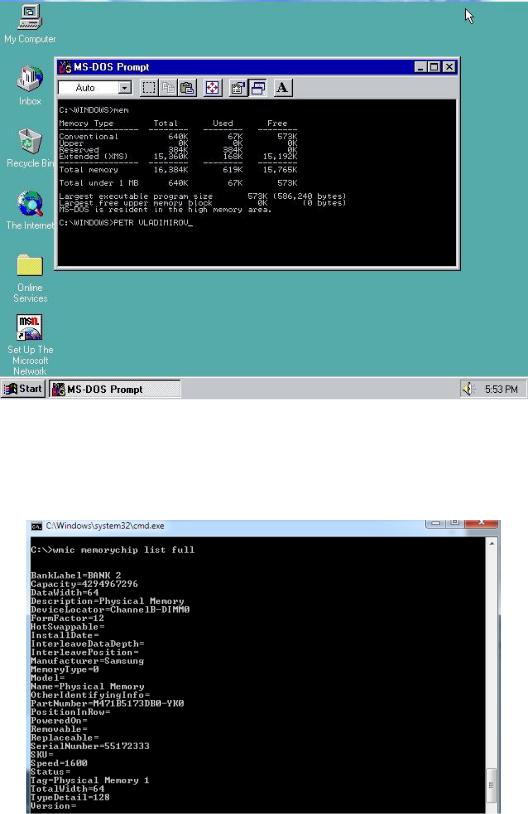Viewport: 528px width, 814px height.
Task: Click the Tag=Physical Memory 1 line
Action: pos(90,780)
